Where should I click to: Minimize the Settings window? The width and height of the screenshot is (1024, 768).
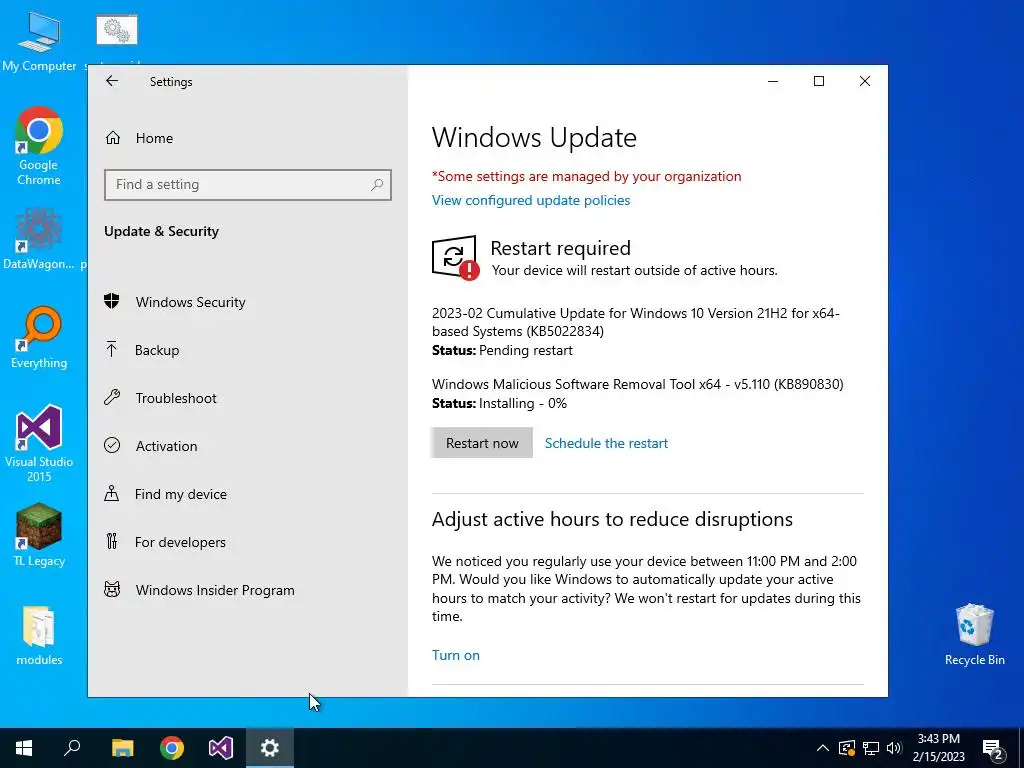tap(773, 81)
